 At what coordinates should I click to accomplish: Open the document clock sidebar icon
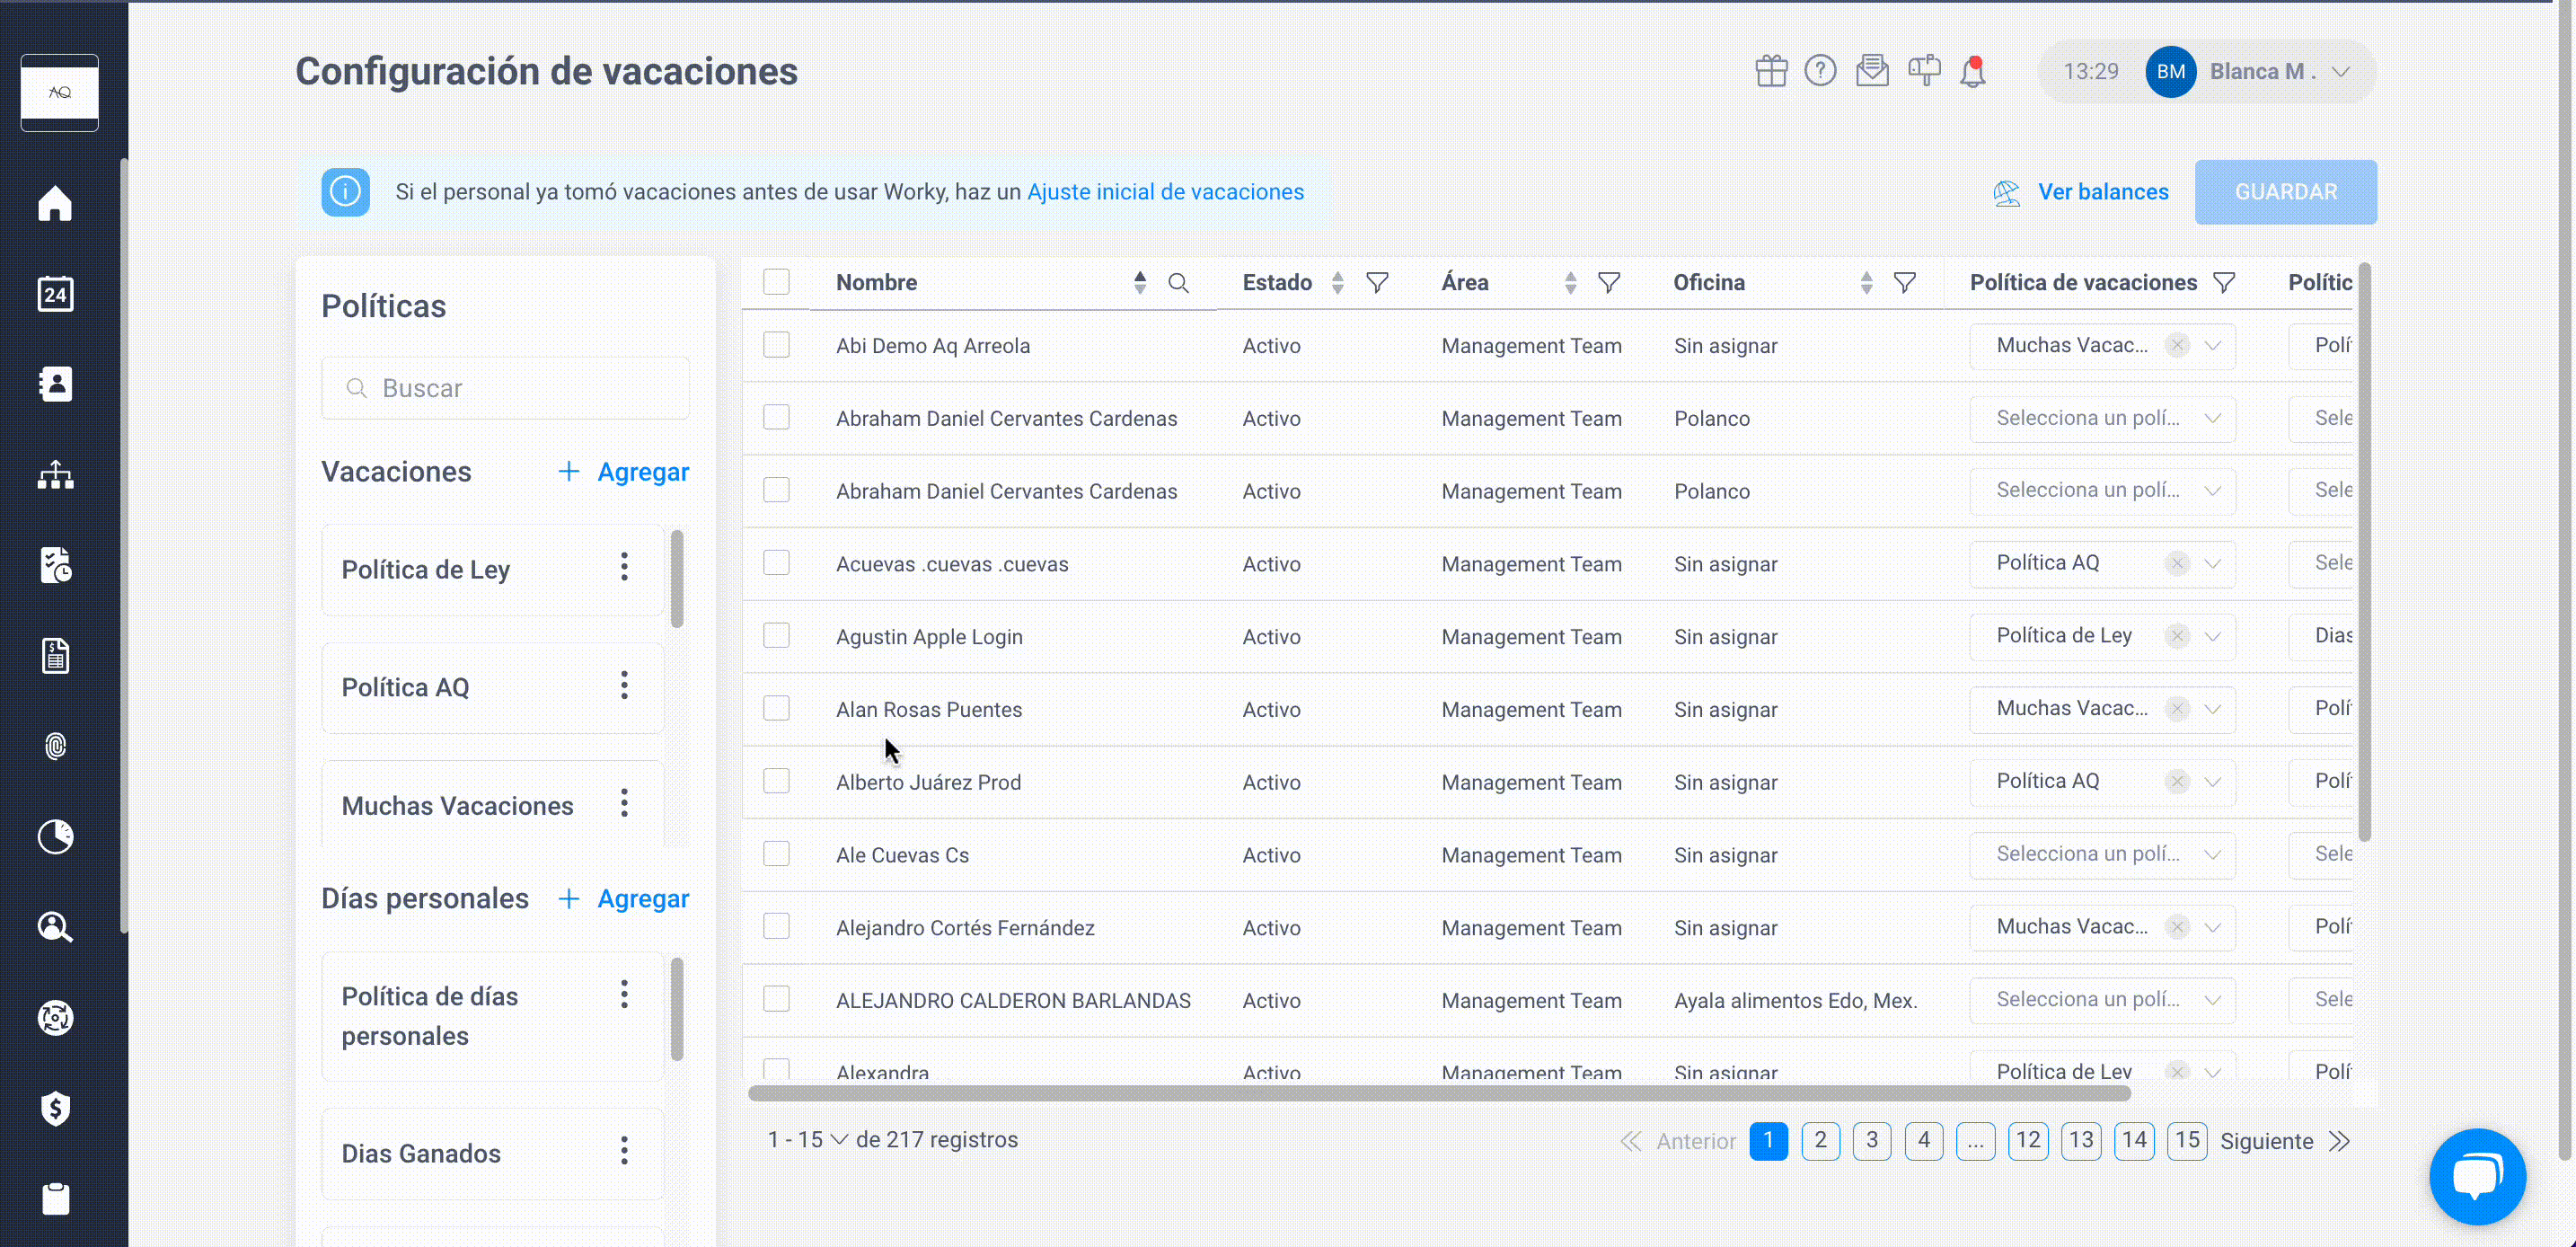coord(55,565)
